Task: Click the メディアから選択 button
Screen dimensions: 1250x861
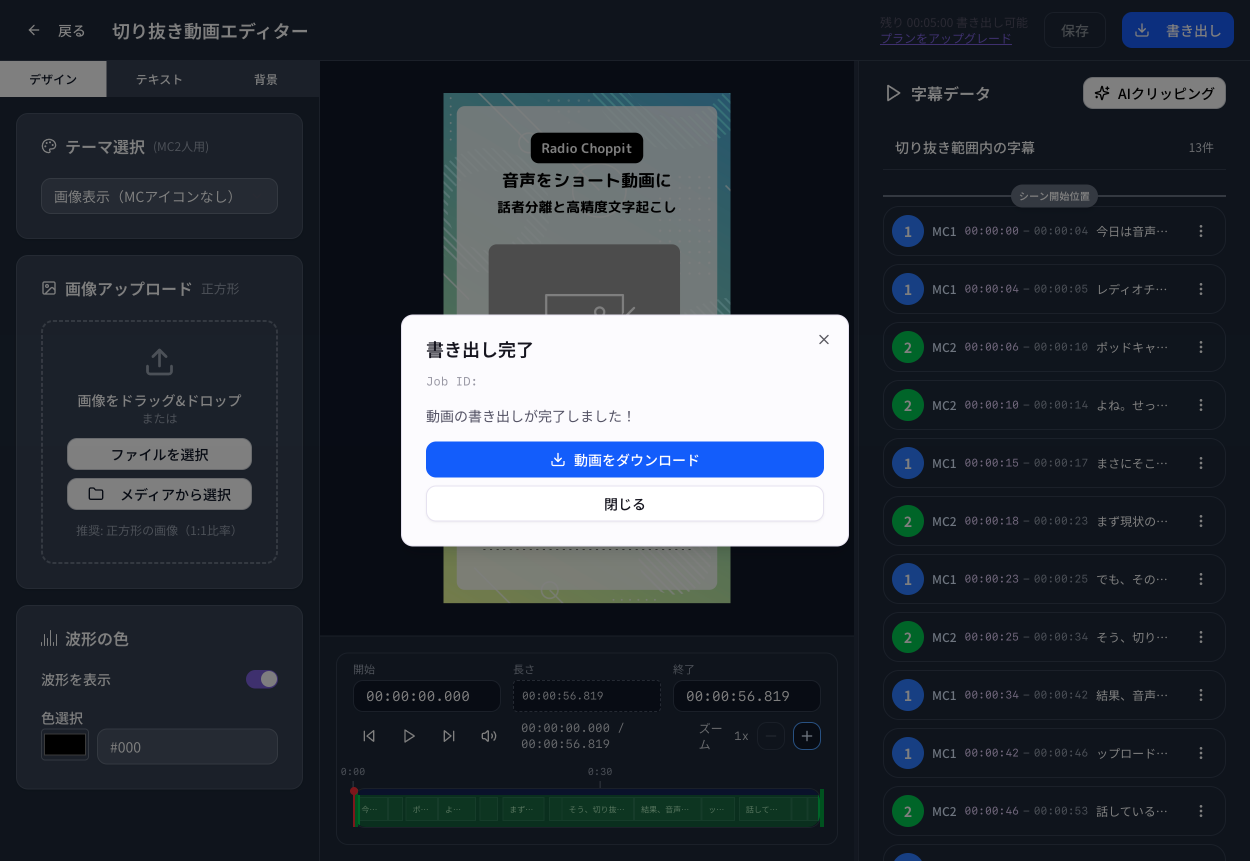Action: pyautogui.click(x=159, y=494)
